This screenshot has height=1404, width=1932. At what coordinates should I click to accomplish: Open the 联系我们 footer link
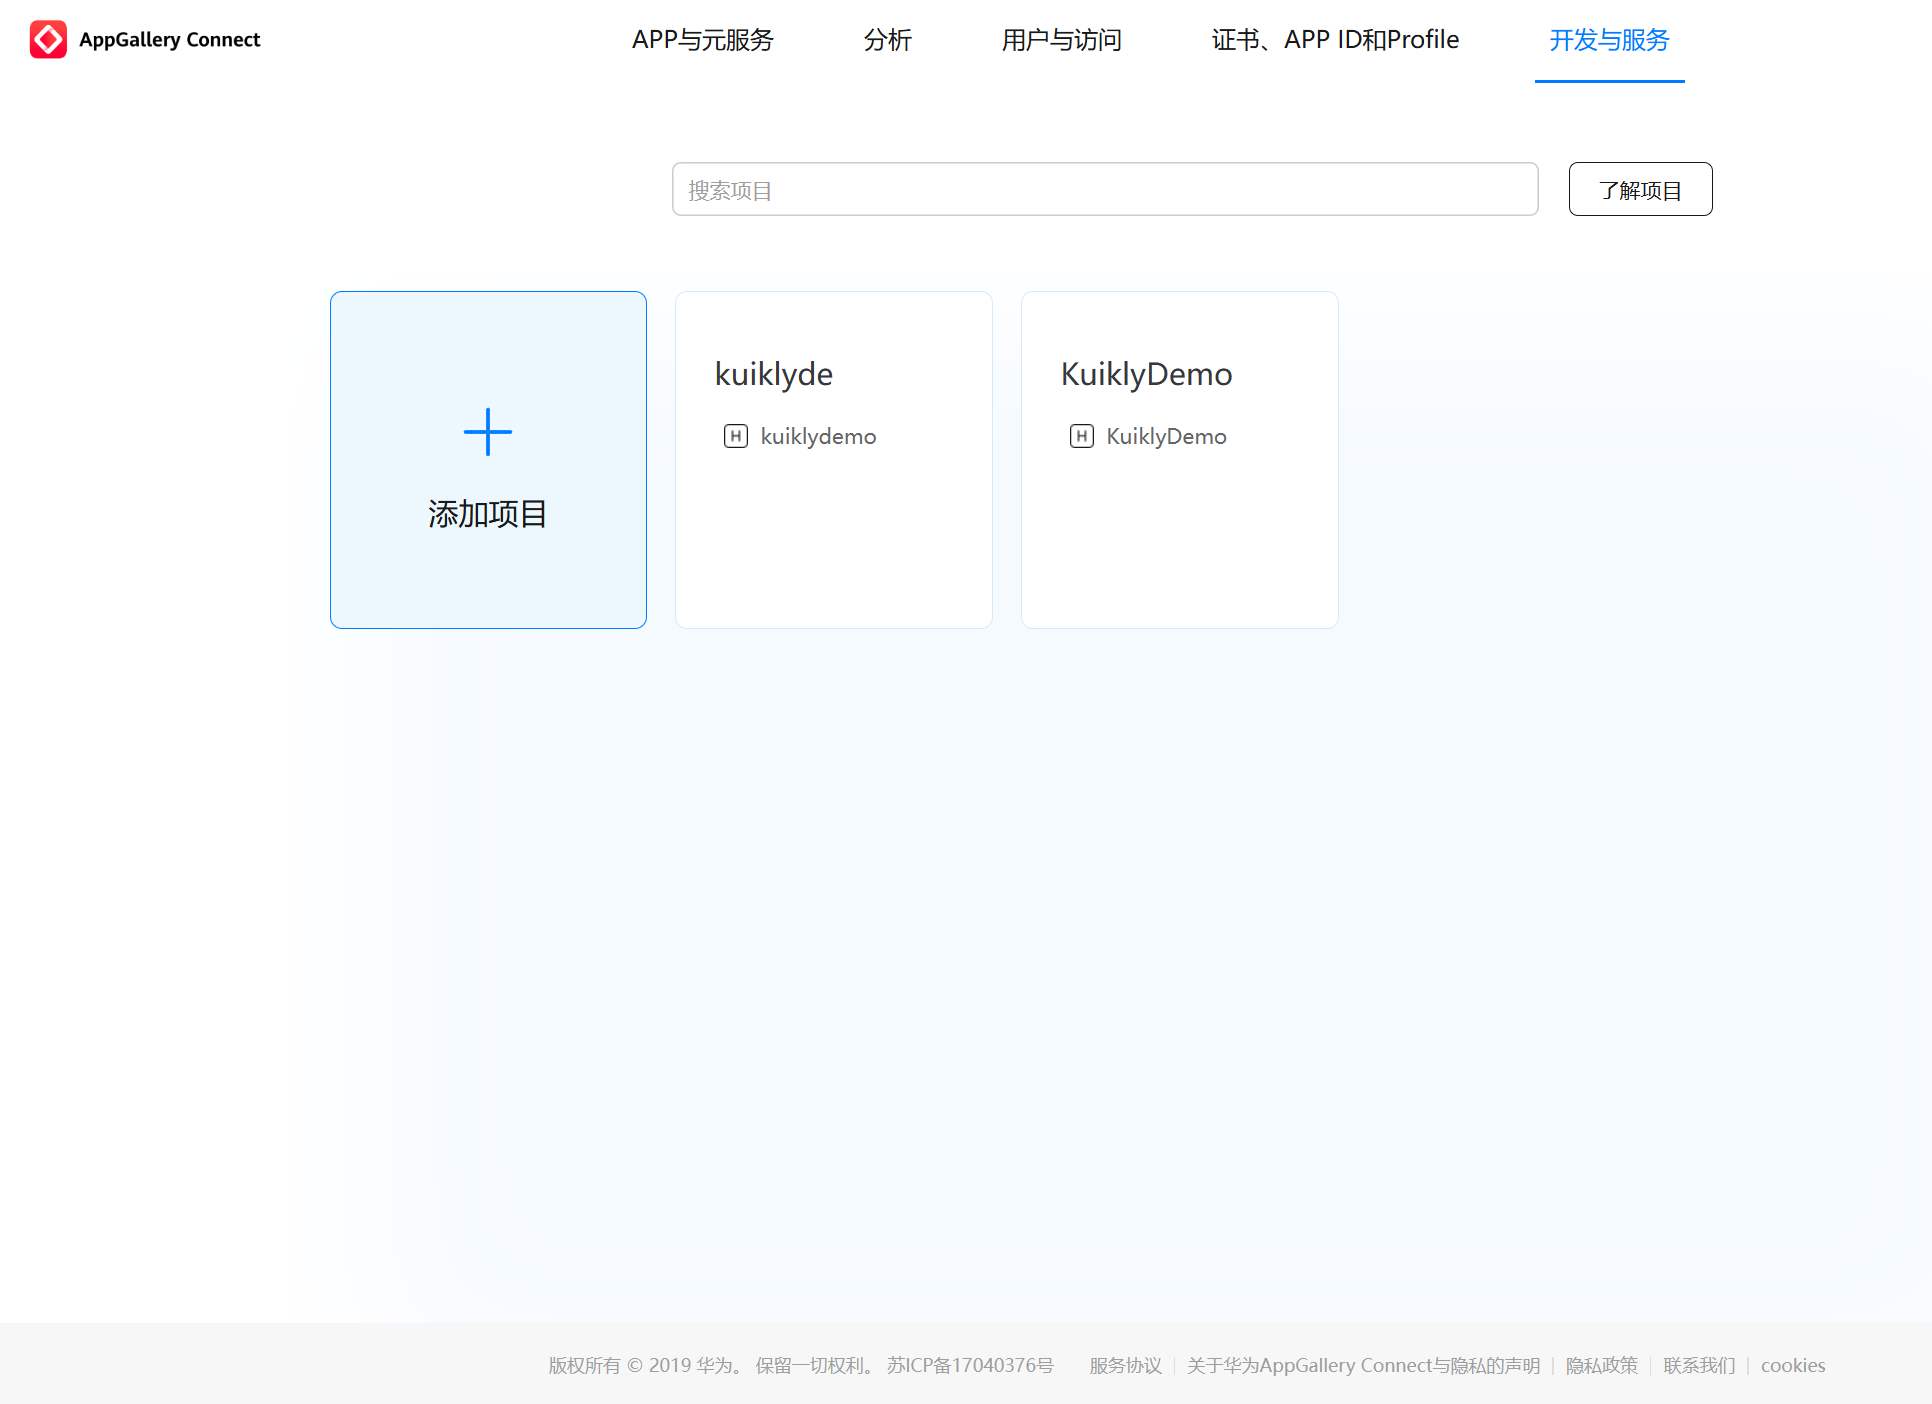pyautogui.click(x=1699, y=1364)
